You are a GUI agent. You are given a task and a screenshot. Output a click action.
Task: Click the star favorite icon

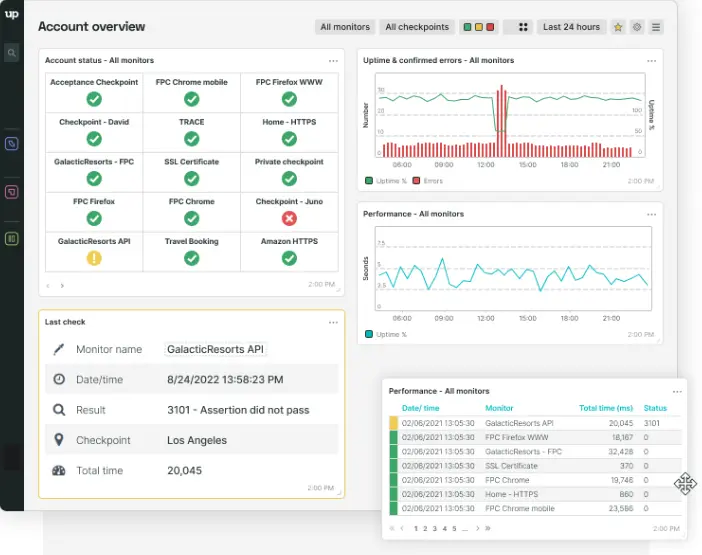pyautogui.click(x=618, y=27)
